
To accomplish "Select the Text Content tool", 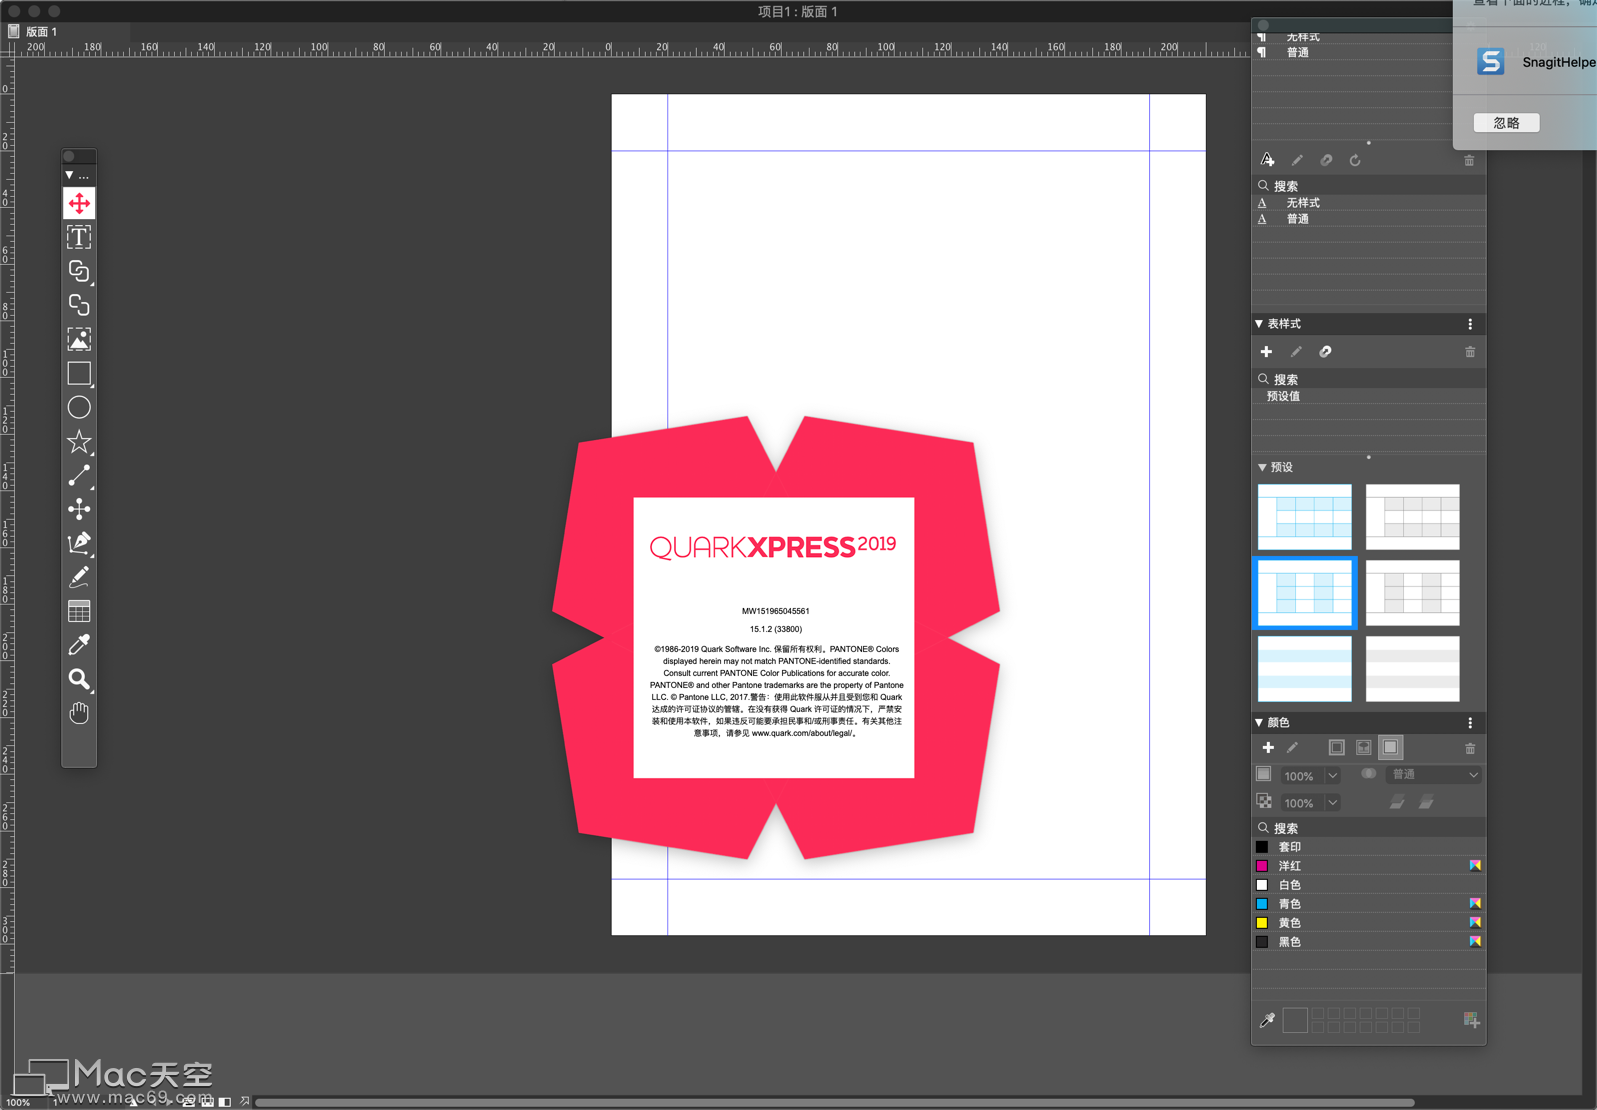I will pos(79,237).
